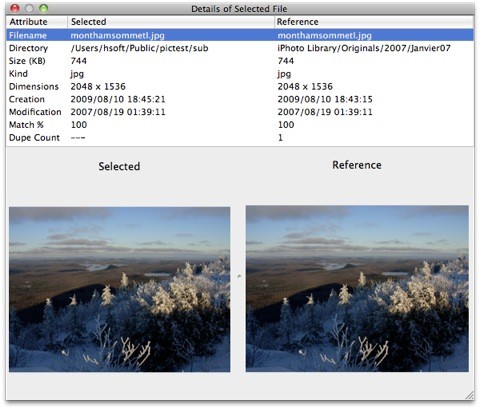Select the Filename attribute row label

tap(28, 35)
